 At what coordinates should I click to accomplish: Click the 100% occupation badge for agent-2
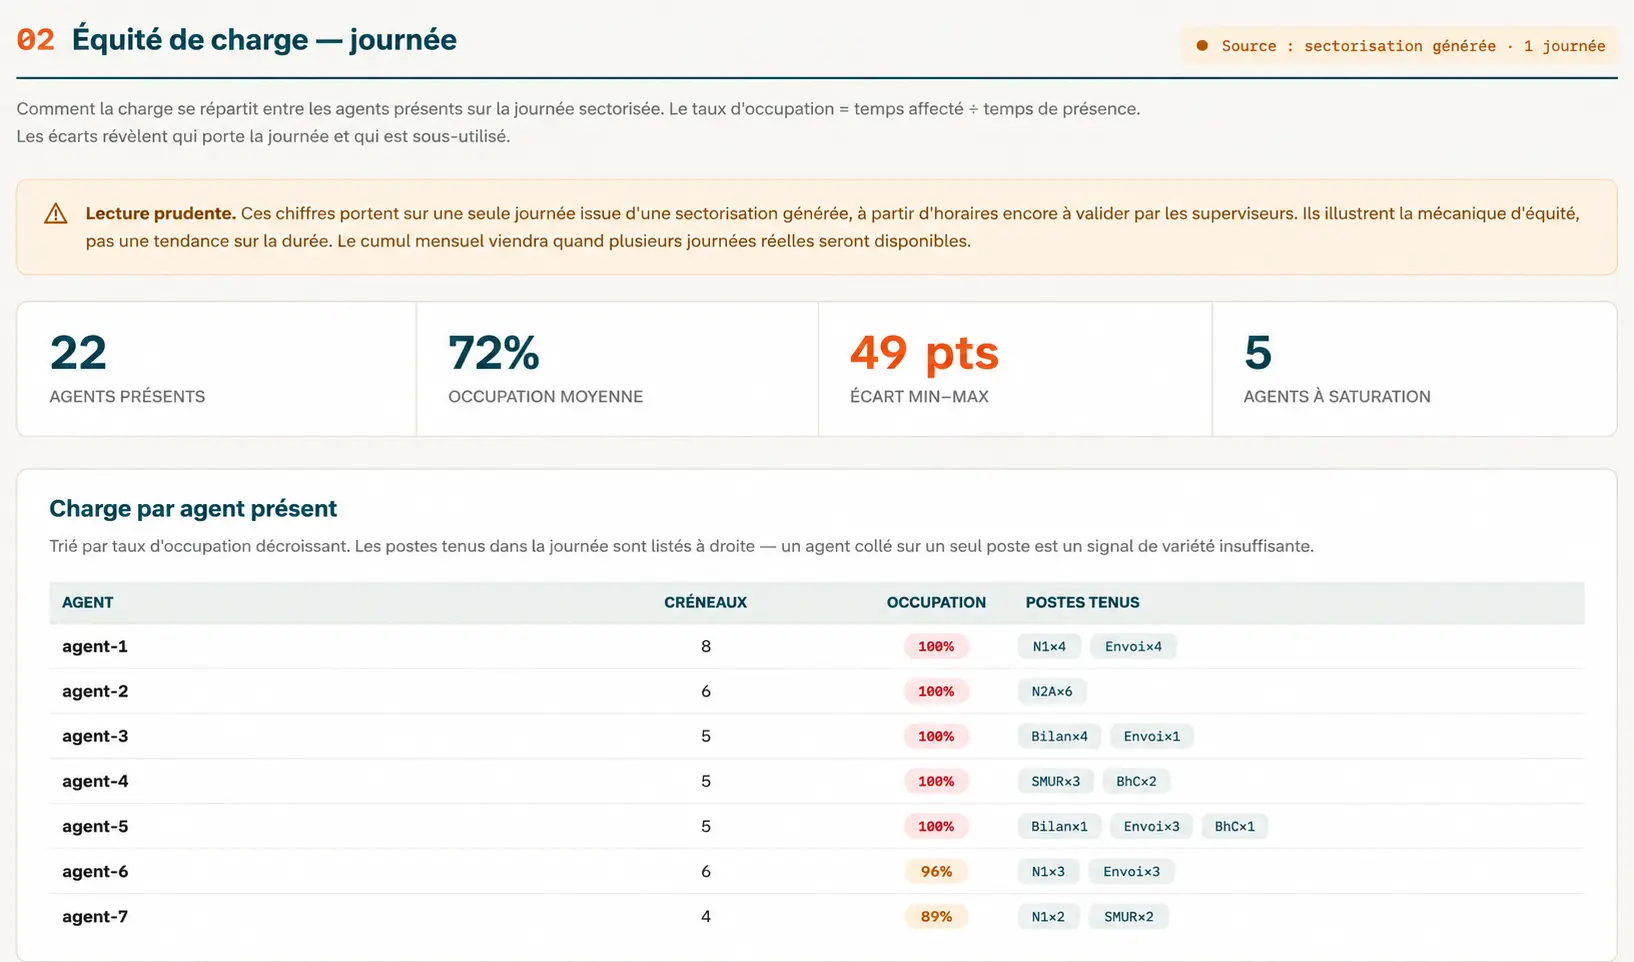click(936, 691)
